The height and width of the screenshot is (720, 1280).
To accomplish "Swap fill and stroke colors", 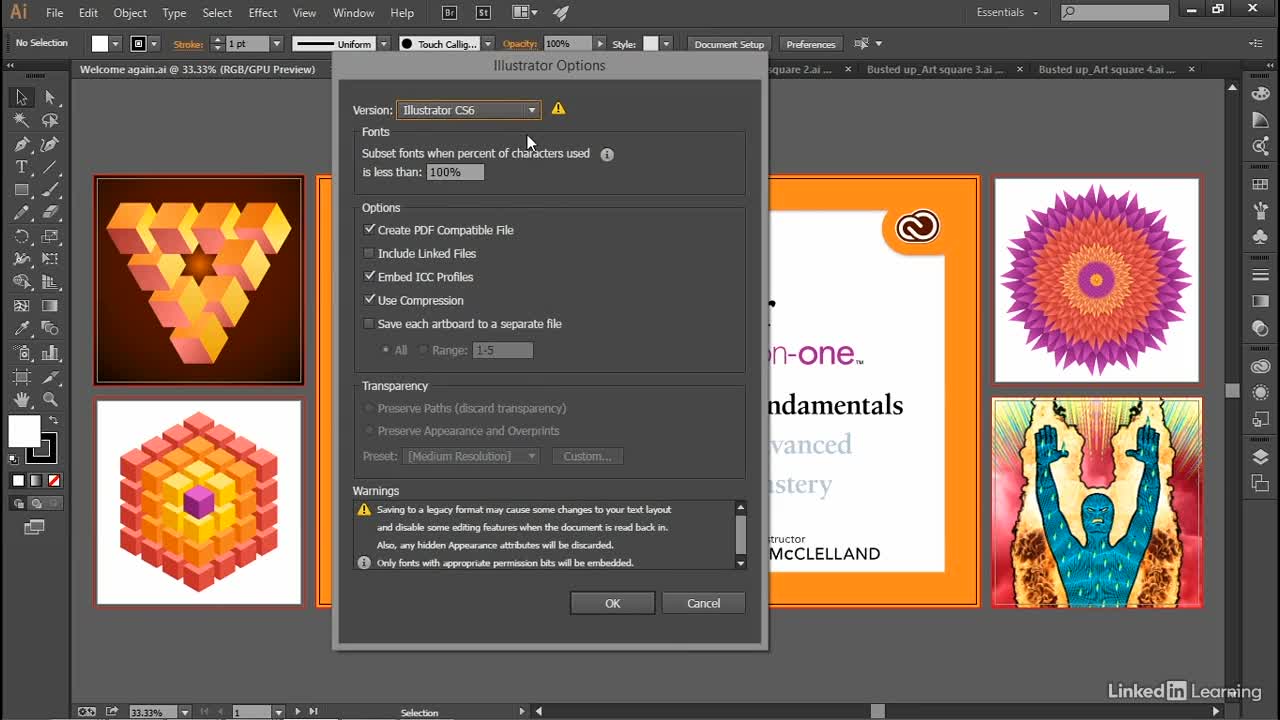I will tap(53, 420).
